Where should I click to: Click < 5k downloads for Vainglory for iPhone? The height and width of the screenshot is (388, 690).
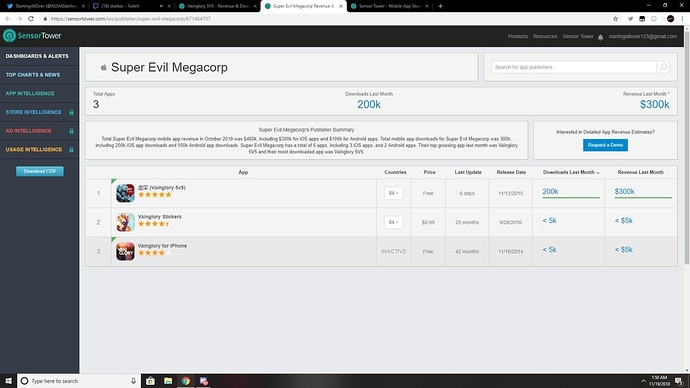click(549, 249)
